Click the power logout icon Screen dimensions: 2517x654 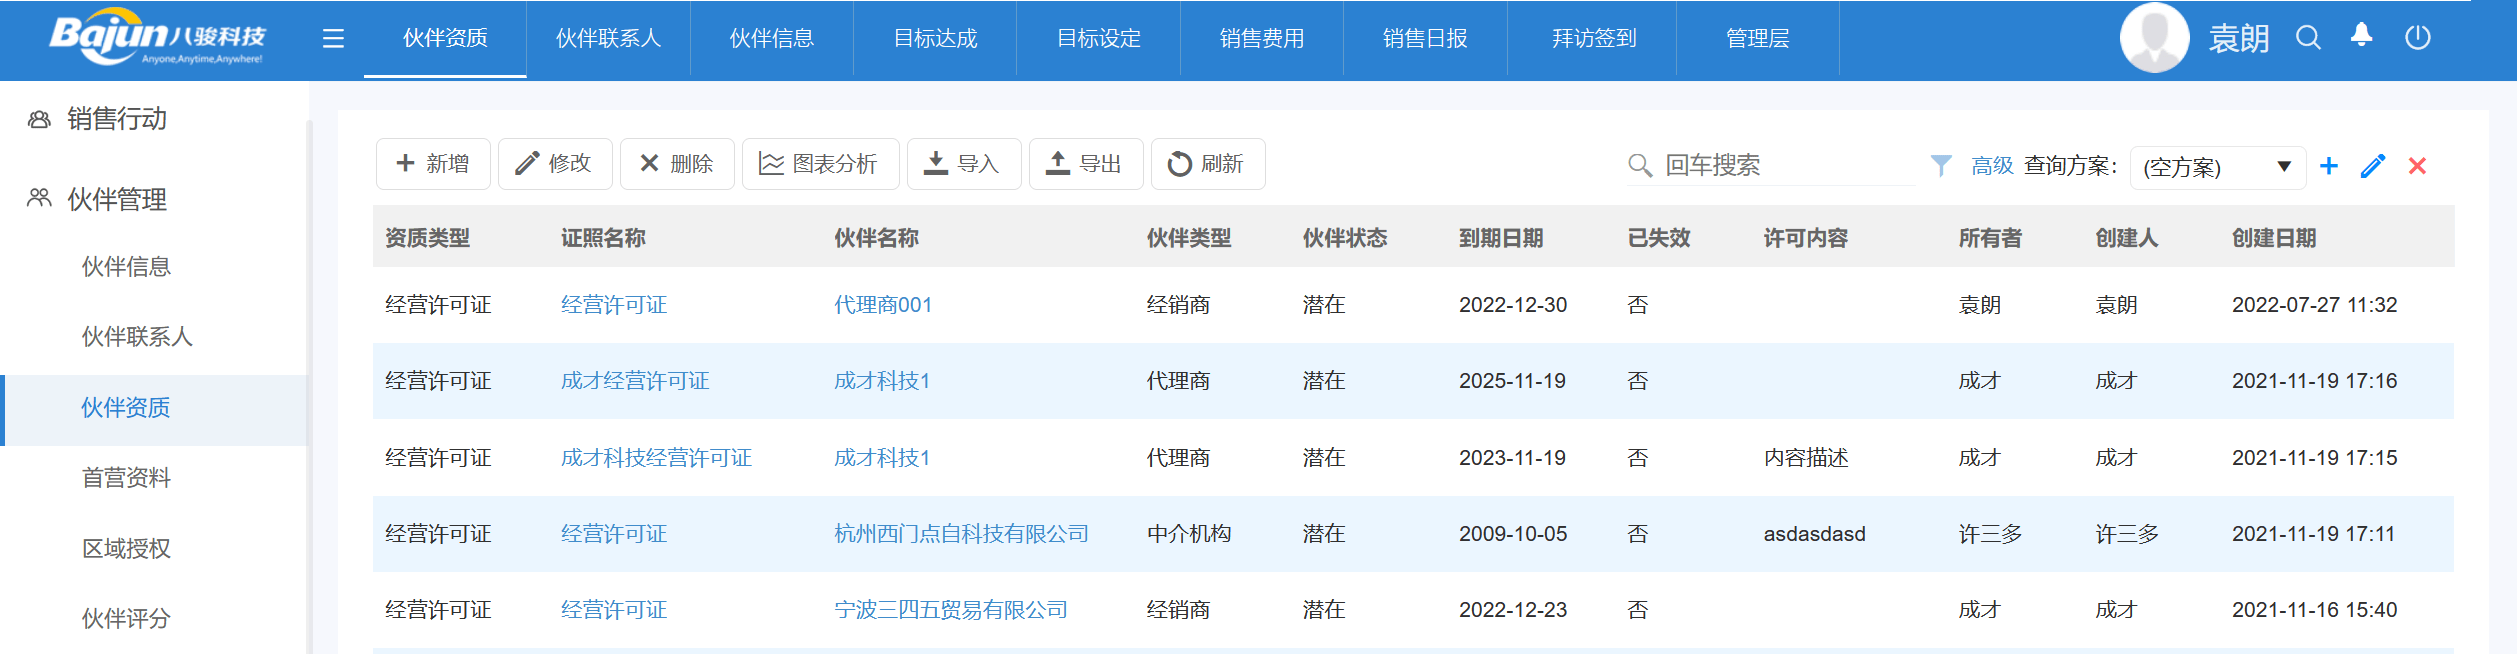(x=2418, y=38)
